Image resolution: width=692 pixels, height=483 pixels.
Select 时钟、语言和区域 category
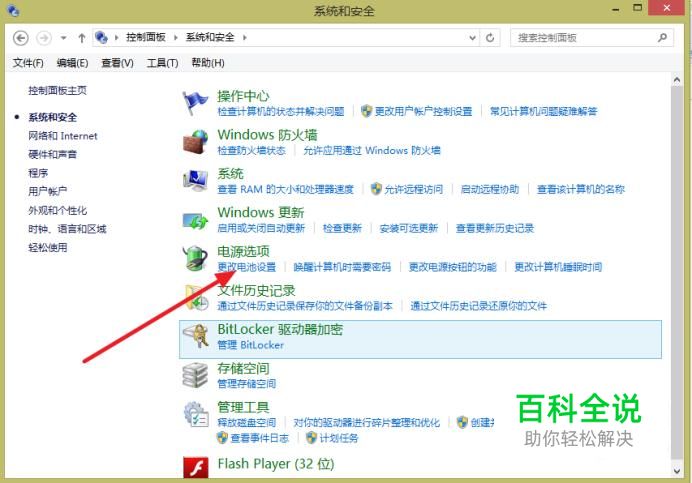(67, 229)
